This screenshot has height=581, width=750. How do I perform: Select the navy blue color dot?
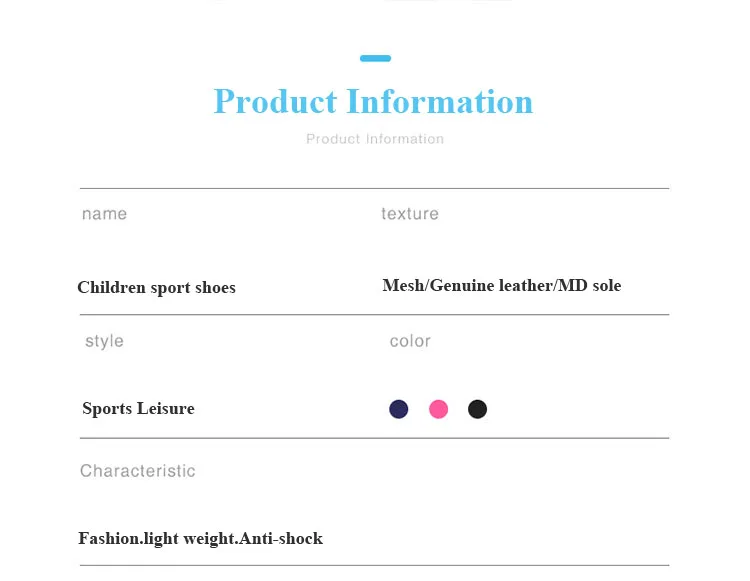coord(398,409)
